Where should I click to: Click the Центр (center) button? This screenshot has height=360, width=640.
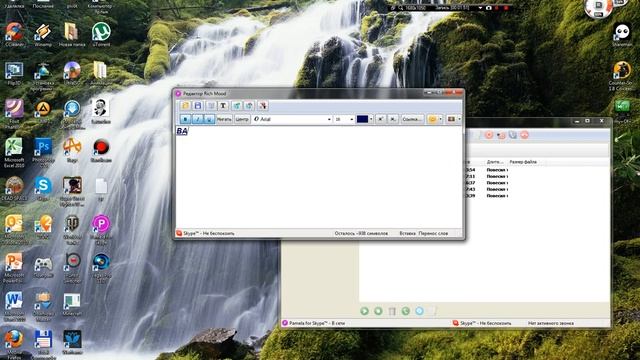click(242, 119)
